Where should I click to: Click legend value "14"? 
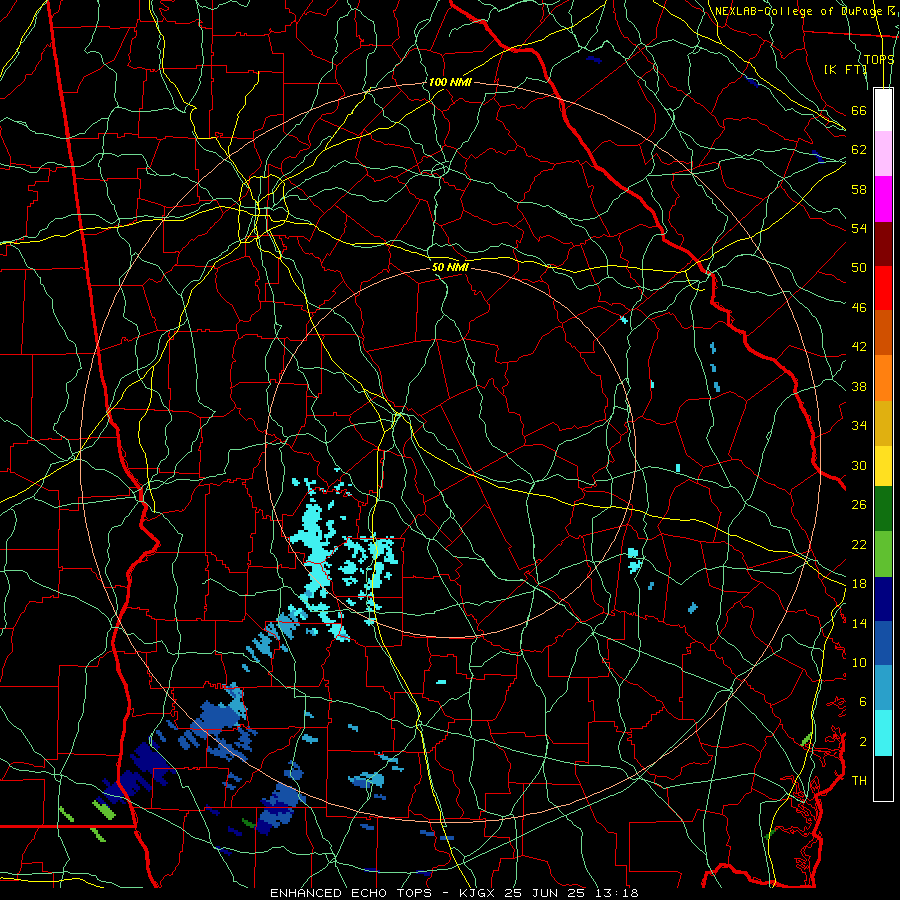(859, 623)
